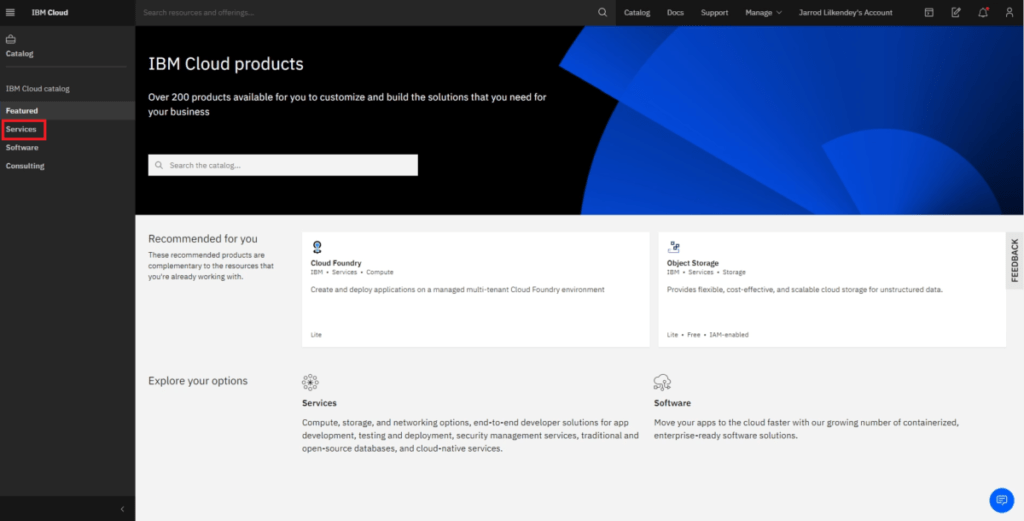Image resolution: width=1024 pixels, height=521 pixels.
Task: Click the 'Lite' tag on Cloud Foundry card
Action: [316, 335]
